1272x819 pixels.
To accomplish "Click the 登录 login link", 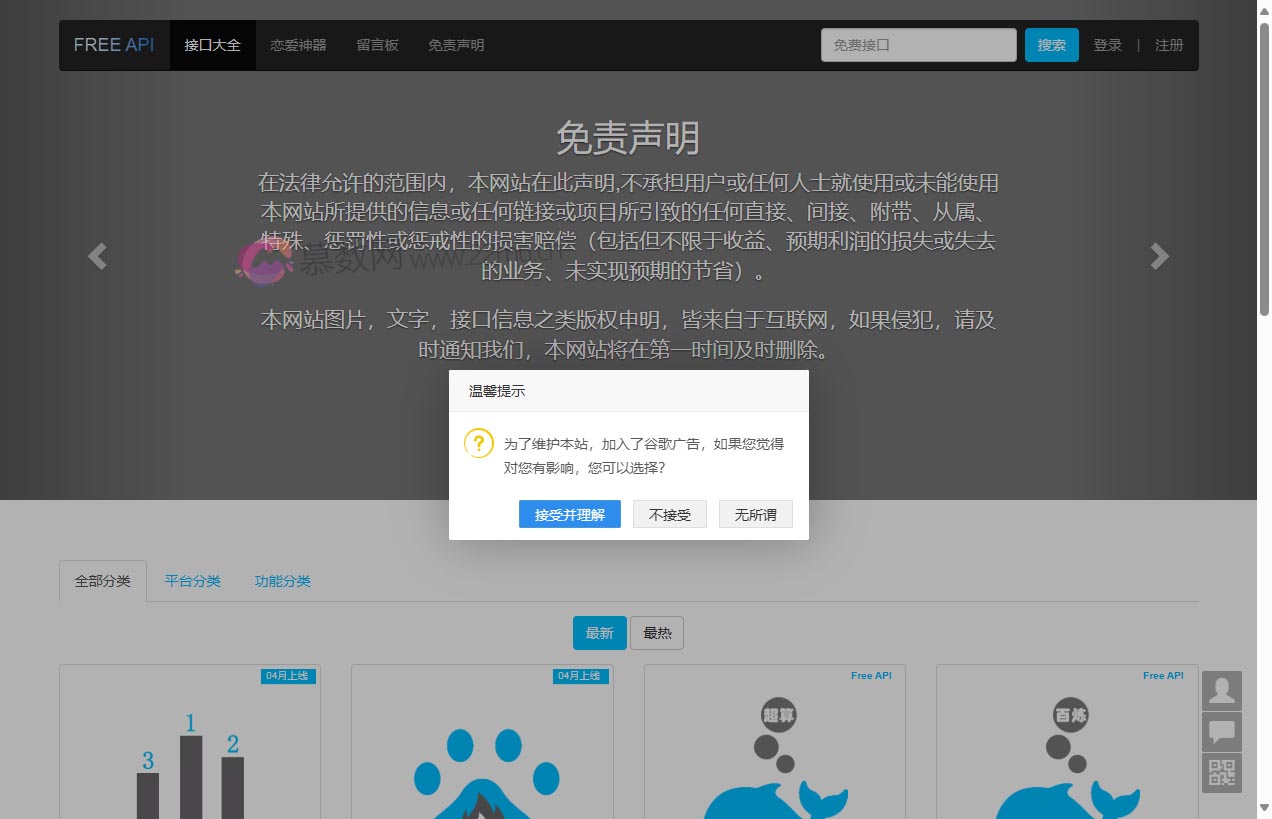I will click(x=1107, y=45).
